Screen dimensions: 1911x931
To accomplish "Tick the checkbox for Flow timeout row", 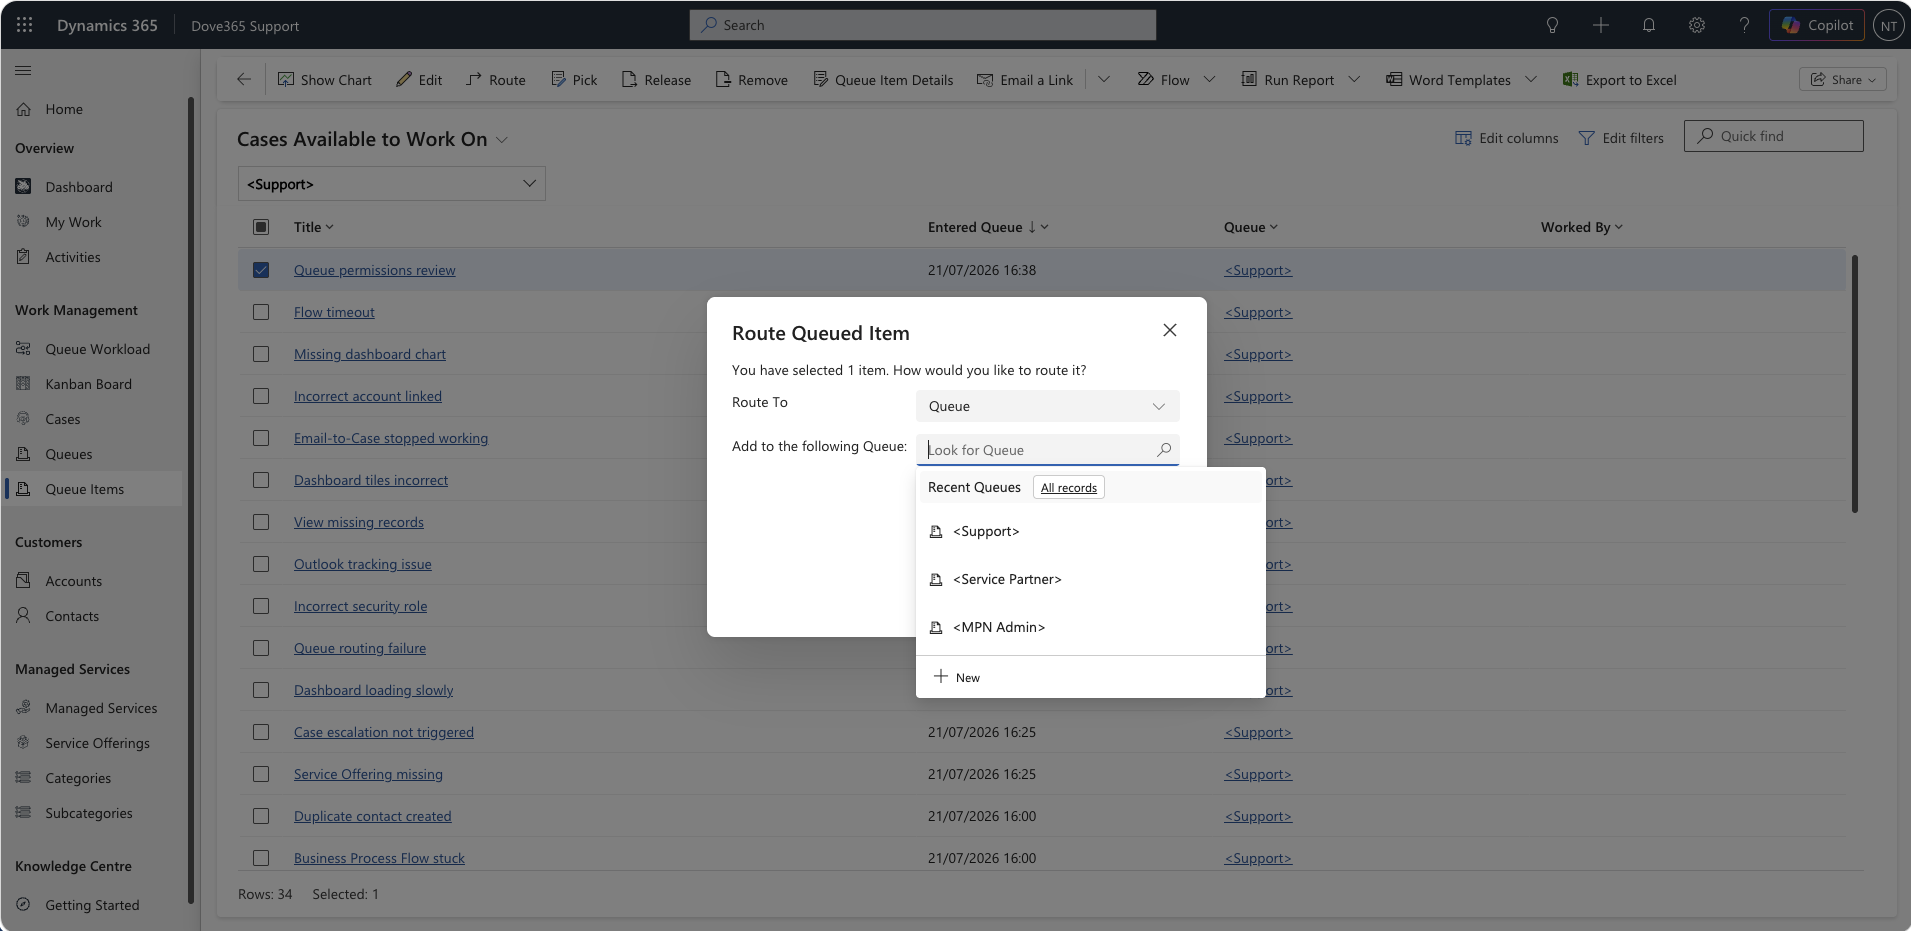I will (x=261, y=312).
